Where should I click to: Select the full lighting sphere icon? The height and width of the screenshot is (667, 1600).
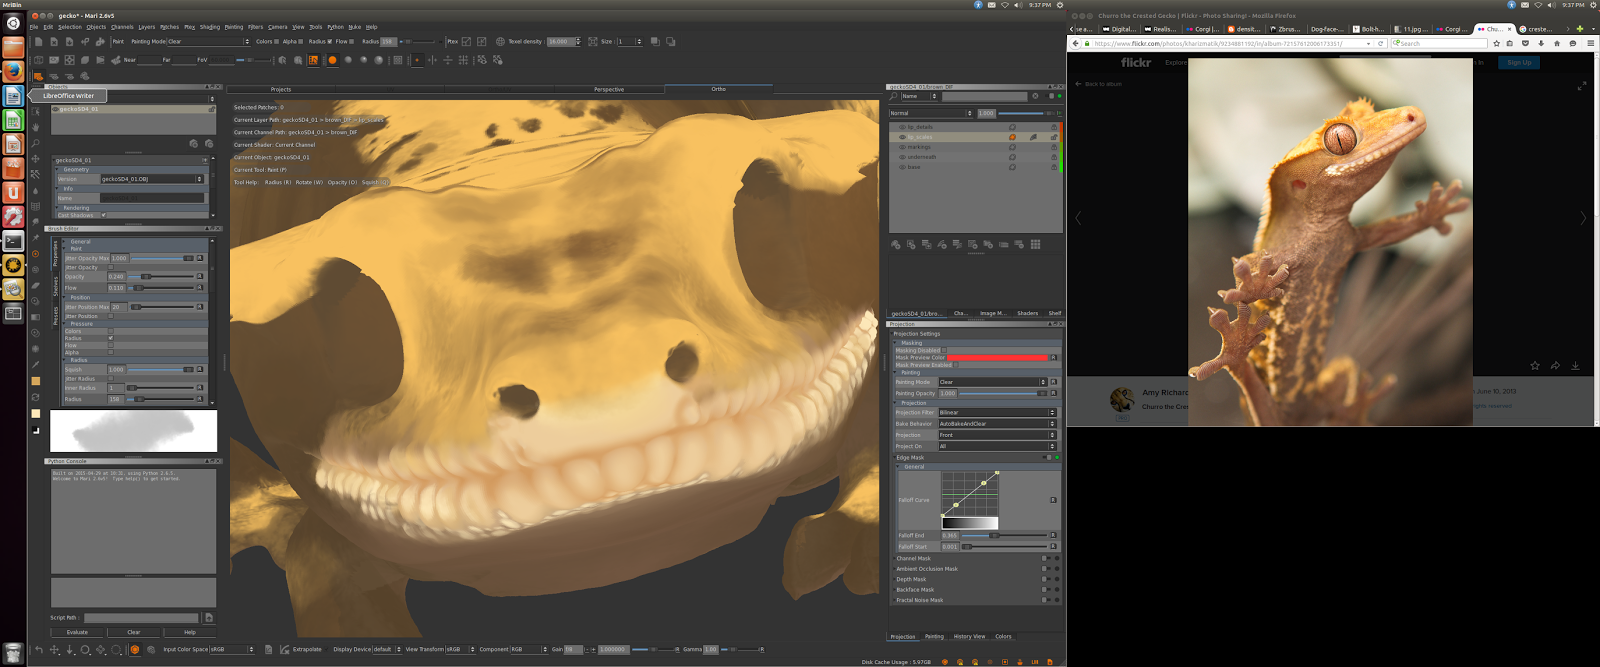[378, 60]
